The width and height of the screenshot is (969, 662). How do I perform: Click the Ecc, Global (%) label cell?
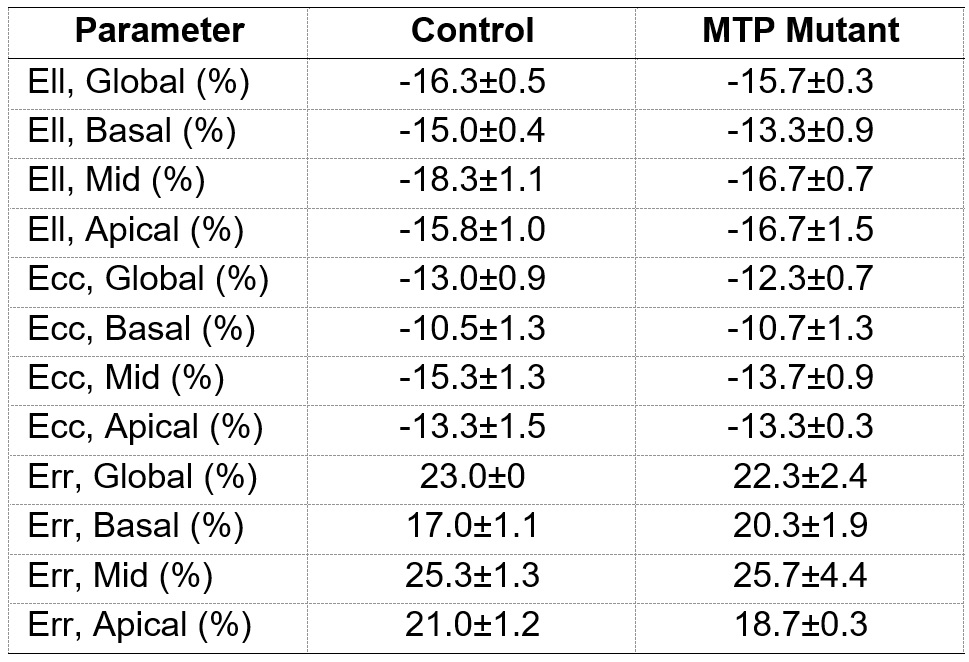pos(149,279)
